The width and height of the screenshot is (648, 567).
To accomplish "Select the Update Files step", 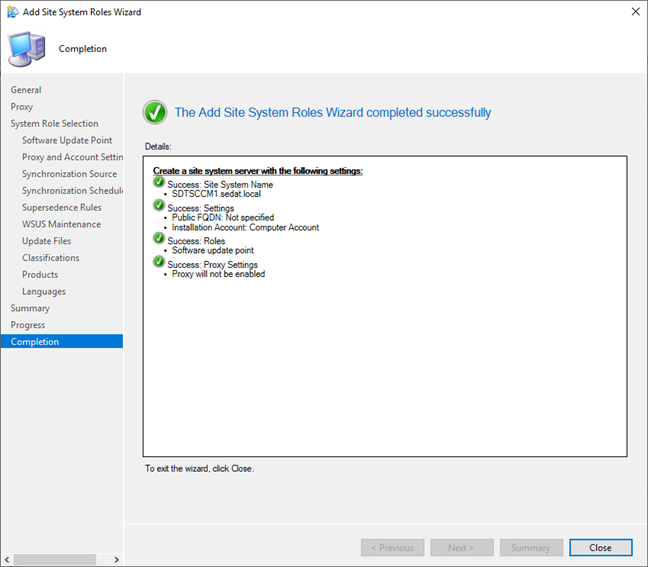I will 46,241.
